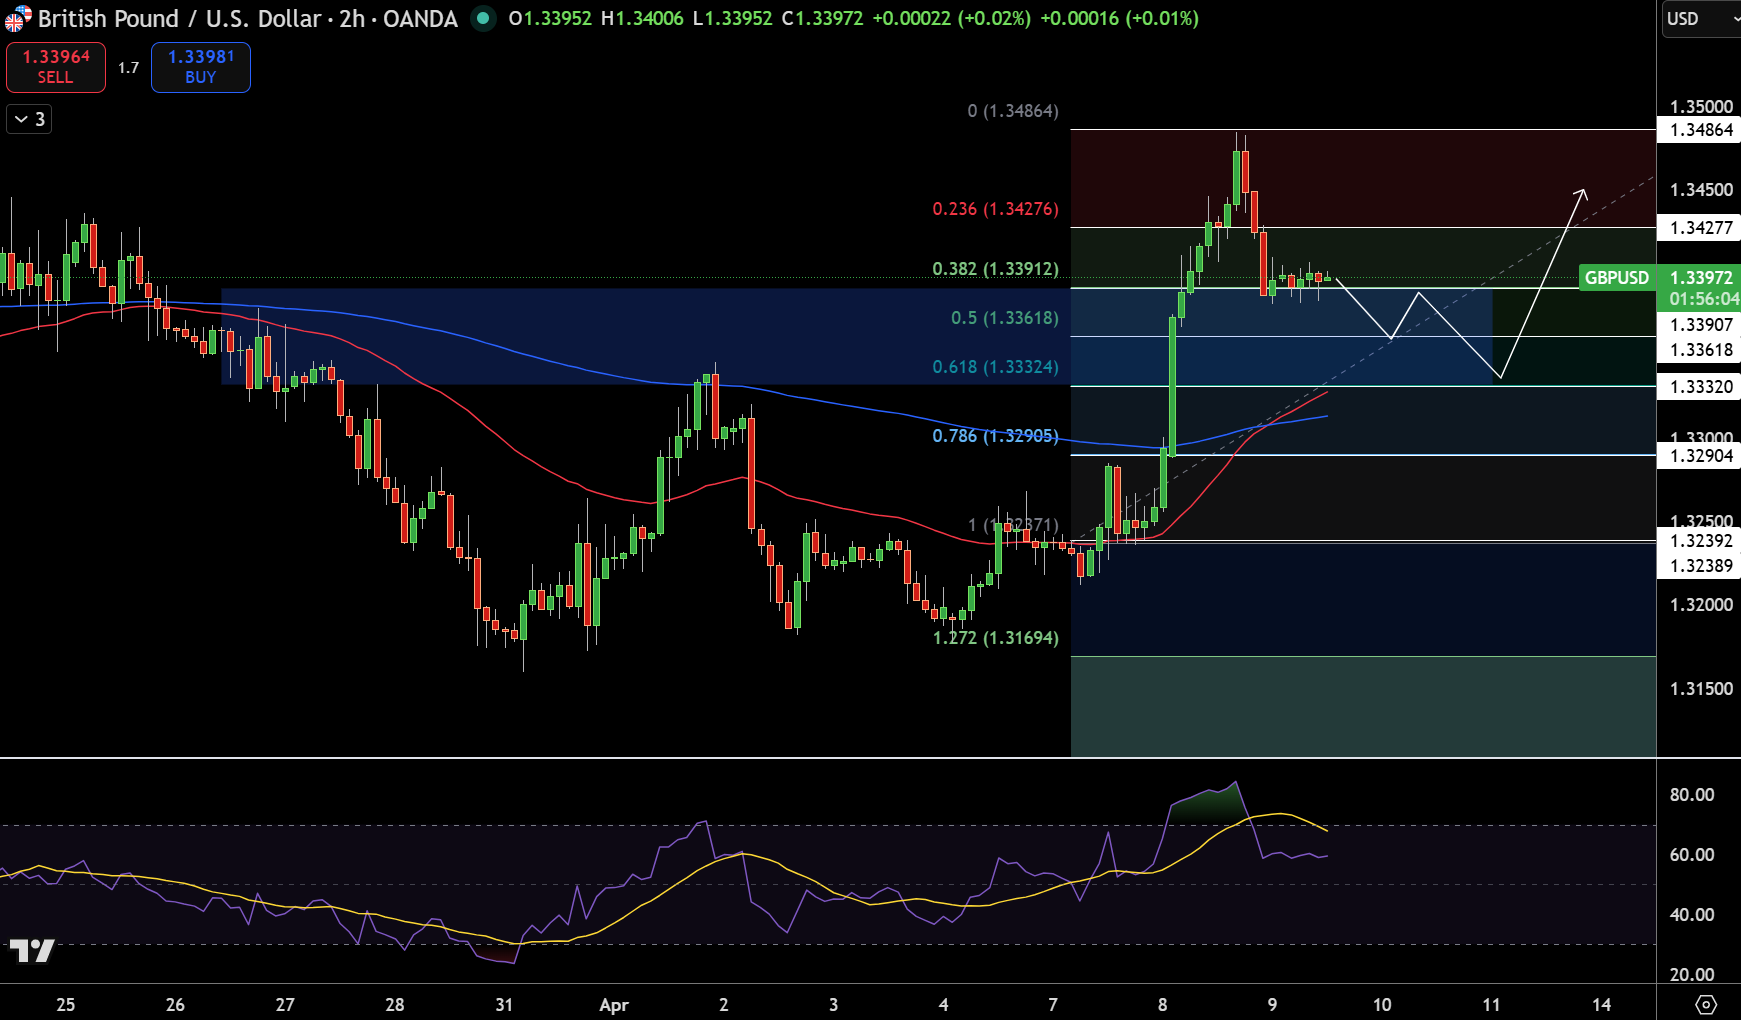Click the change value +0.00022 (+0.02%)
Screen dimensions: 1741x1020
(x=951, y=18)
